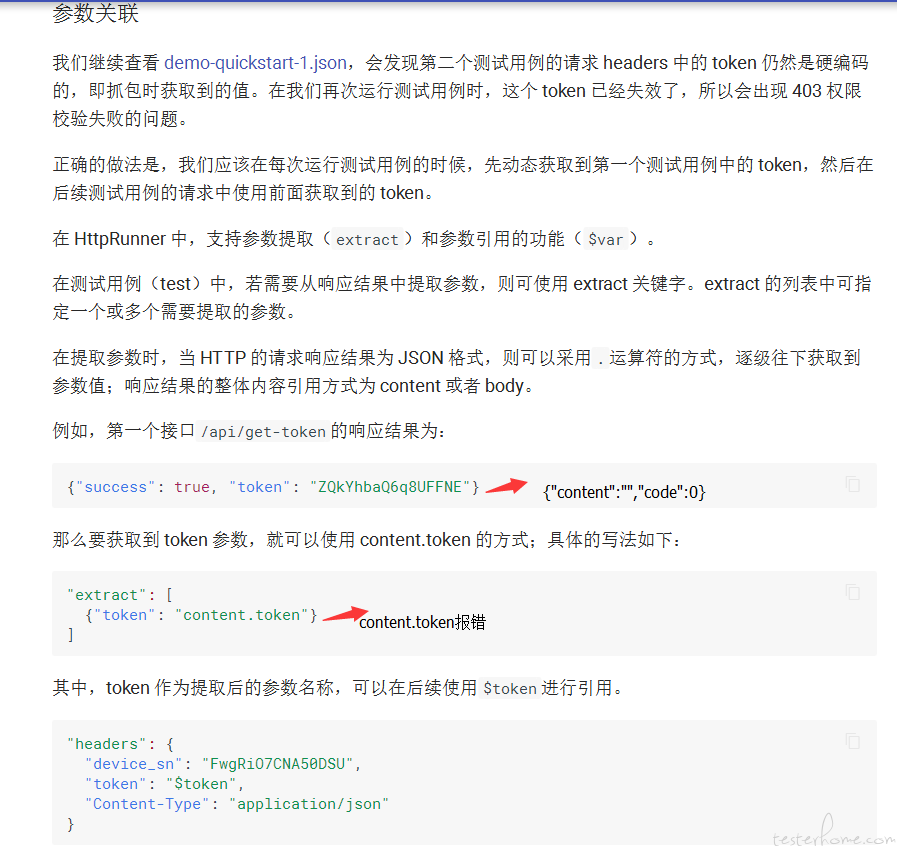Viewport: 897px width, 858px height.
Task: Click the paragraph starting 在 HttpRunner 中
Action: 354,239
